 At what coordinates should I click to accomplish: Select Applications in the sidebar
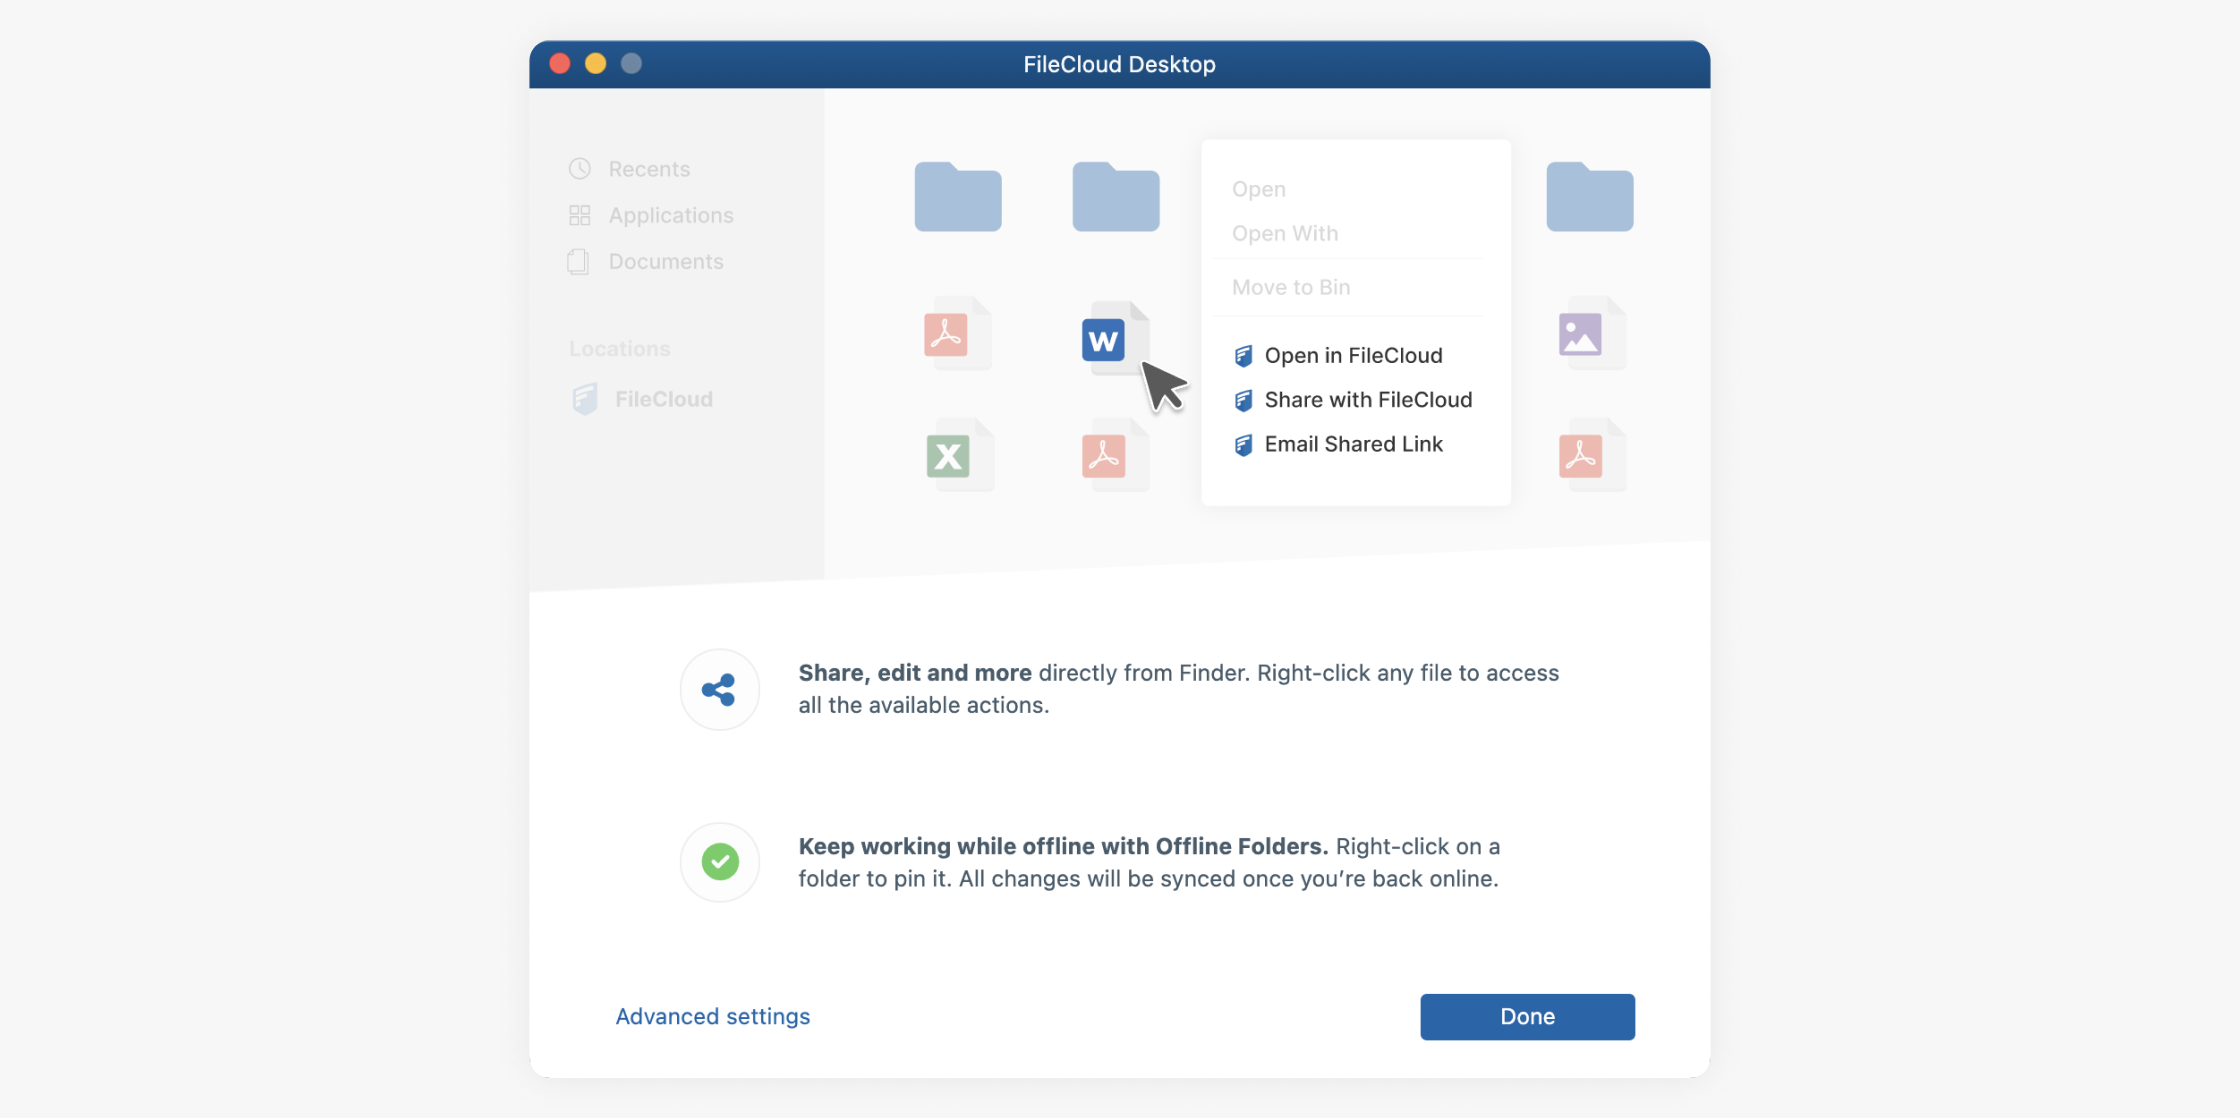(671, 215)
